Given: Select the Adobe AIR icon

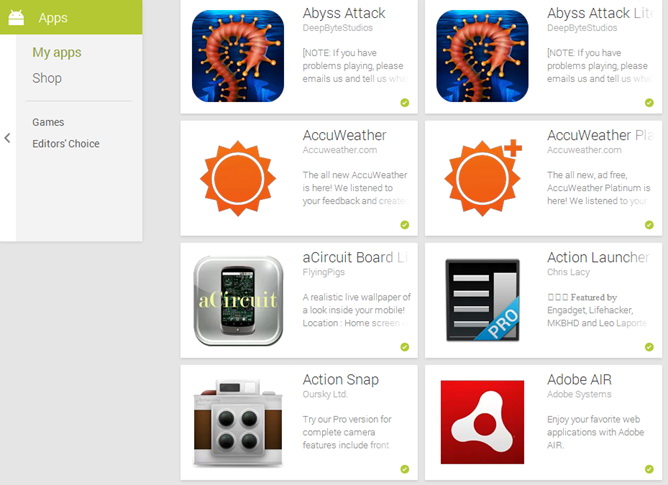Looking at the screenshot, I should 482,422.
